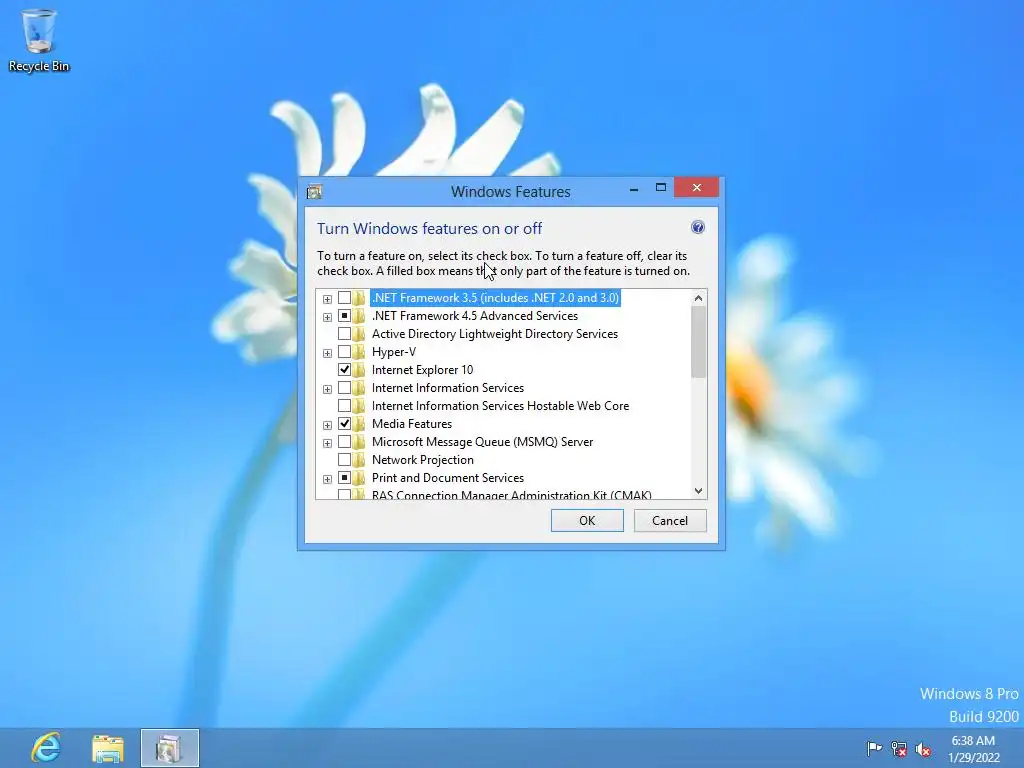The width and height of the screenshot is (1024, 768).
Task: Uncheck the Media Features checkbox
Action: click(344, 424)
